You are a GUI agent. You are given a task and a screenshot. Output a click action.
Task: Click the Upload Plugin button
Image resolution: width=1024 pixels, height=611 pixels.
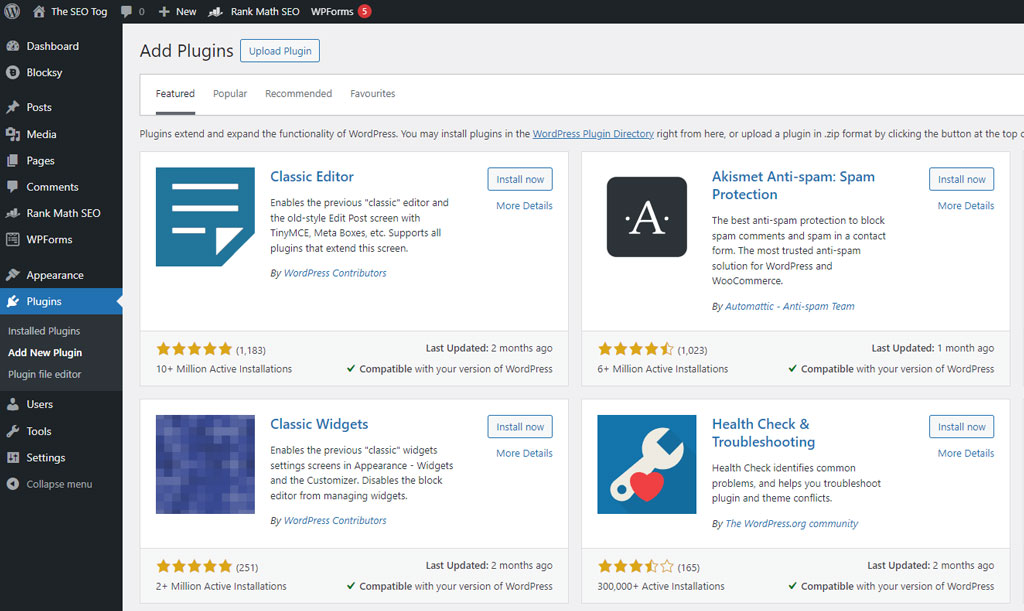tap(280, 51)
